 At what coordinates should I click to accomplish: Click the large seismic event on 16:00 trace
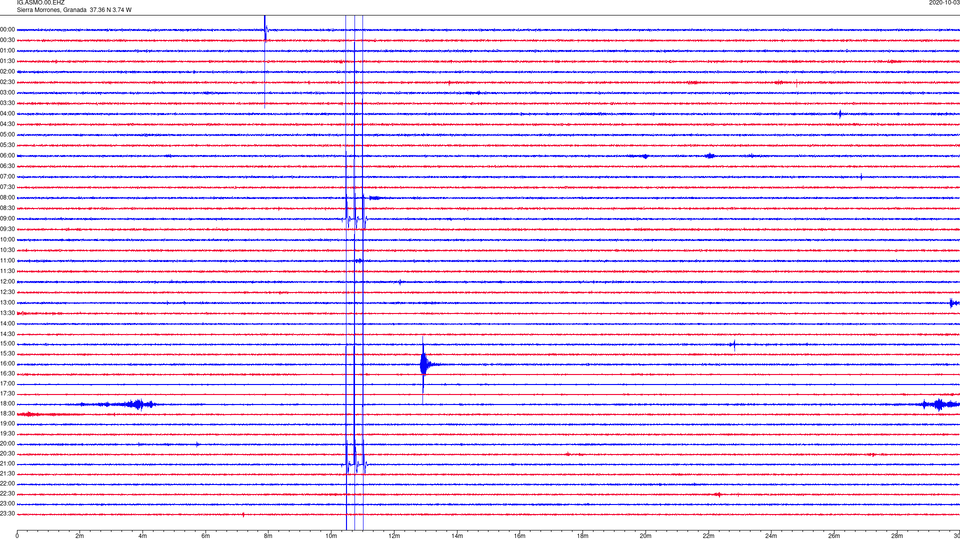(425, 366)
